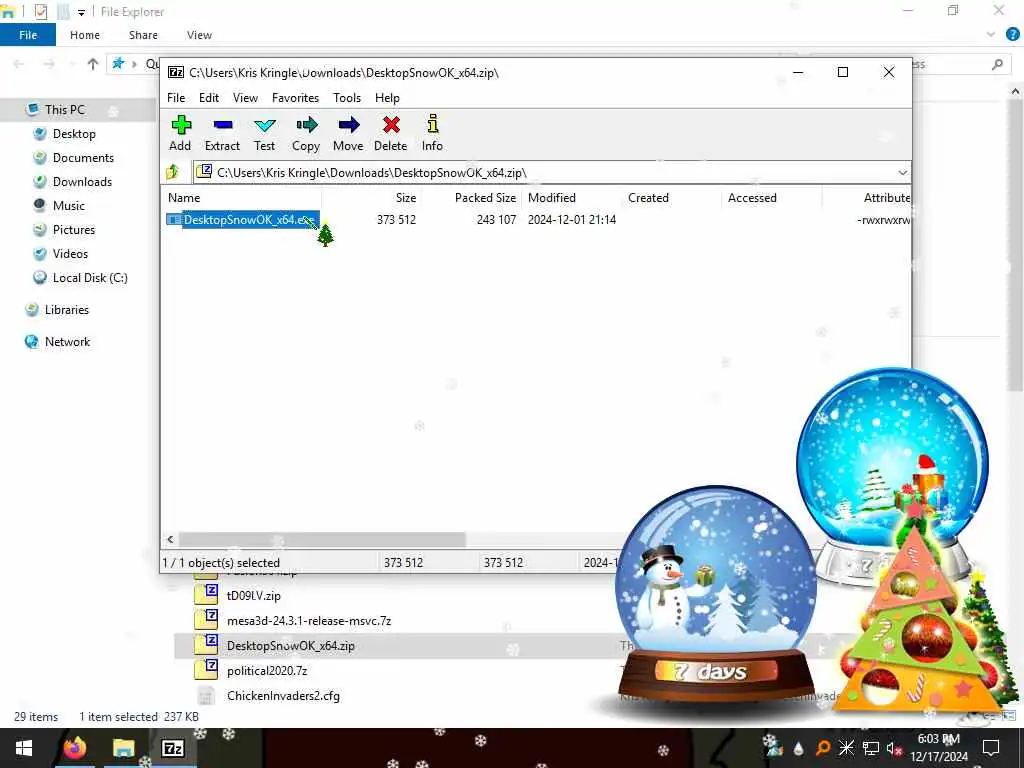Click the red Delete icon
The image size is (1024, 768).
click(391, 133)
